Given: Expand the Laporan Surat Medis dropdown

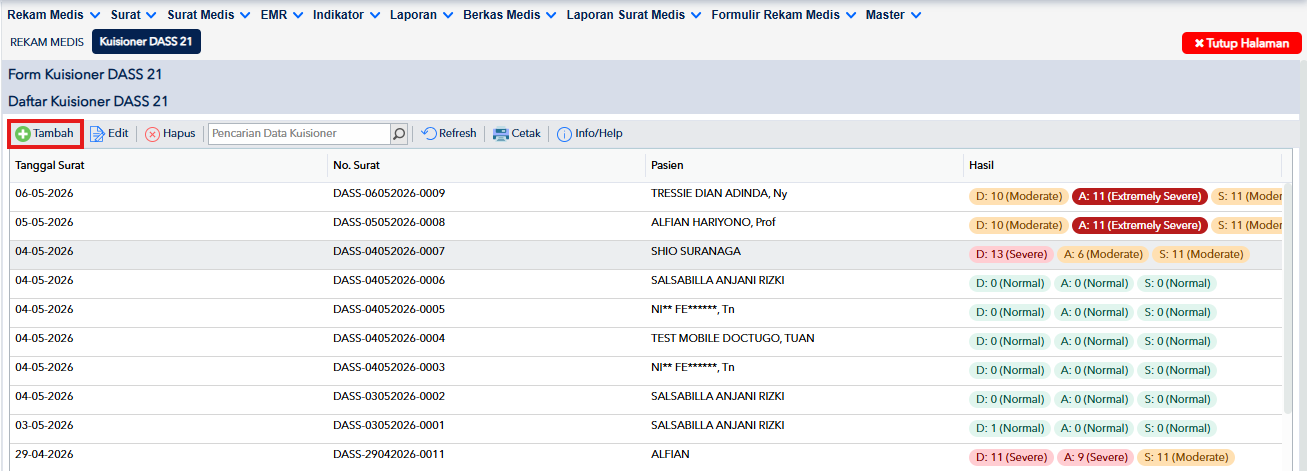Looking at the screenshot, I should pyautogui.click(x=634, y=15).
